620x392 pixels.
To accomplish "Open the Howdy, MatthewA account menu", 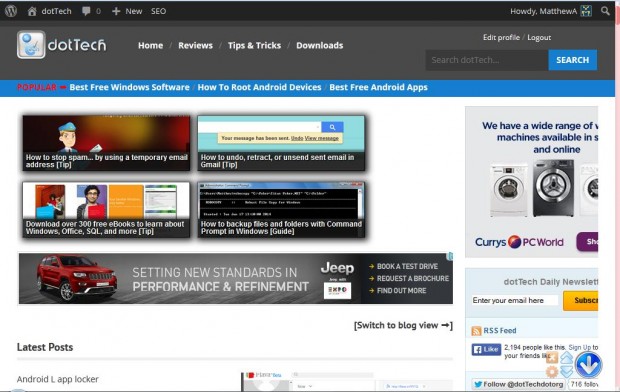I will click(550, 11).
